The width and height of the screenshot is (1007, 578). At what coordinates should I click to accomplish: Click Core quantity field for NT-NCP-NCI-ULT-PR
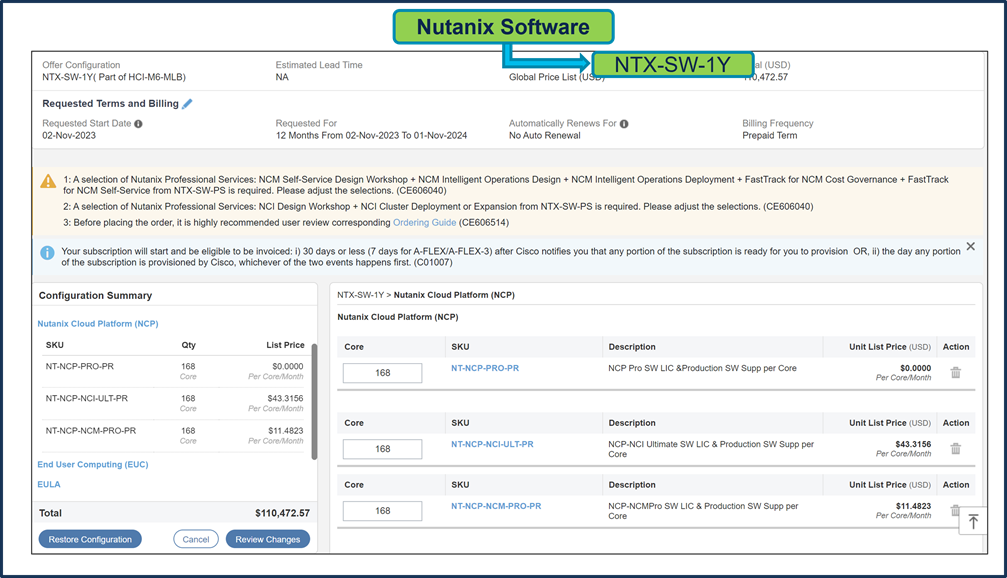coord(383,449)
